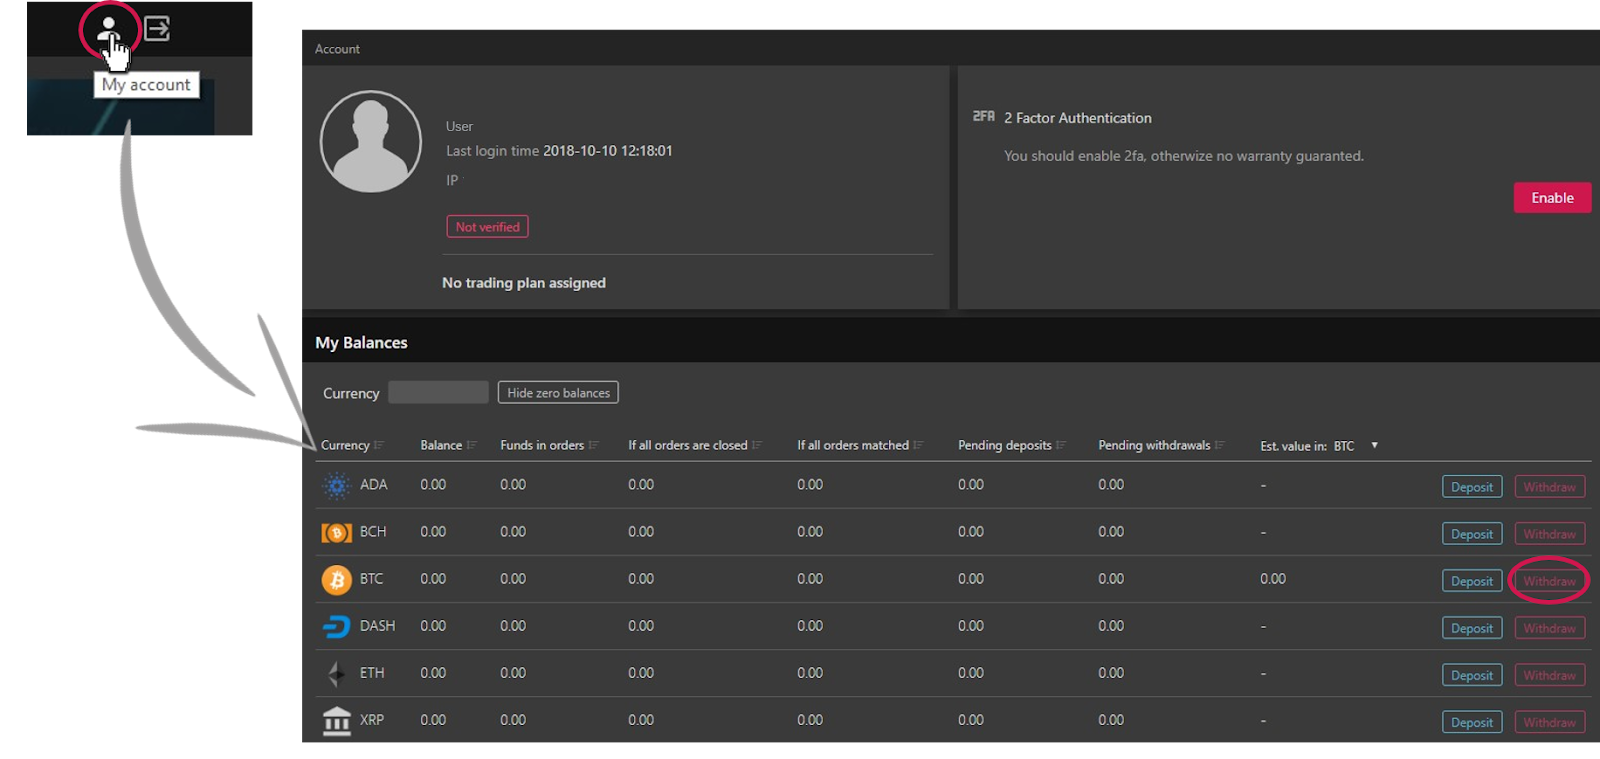Click the XRP bank icon
Viewport: 1600px width, 759px height.
pyautogui.click(x=337, y=721)
